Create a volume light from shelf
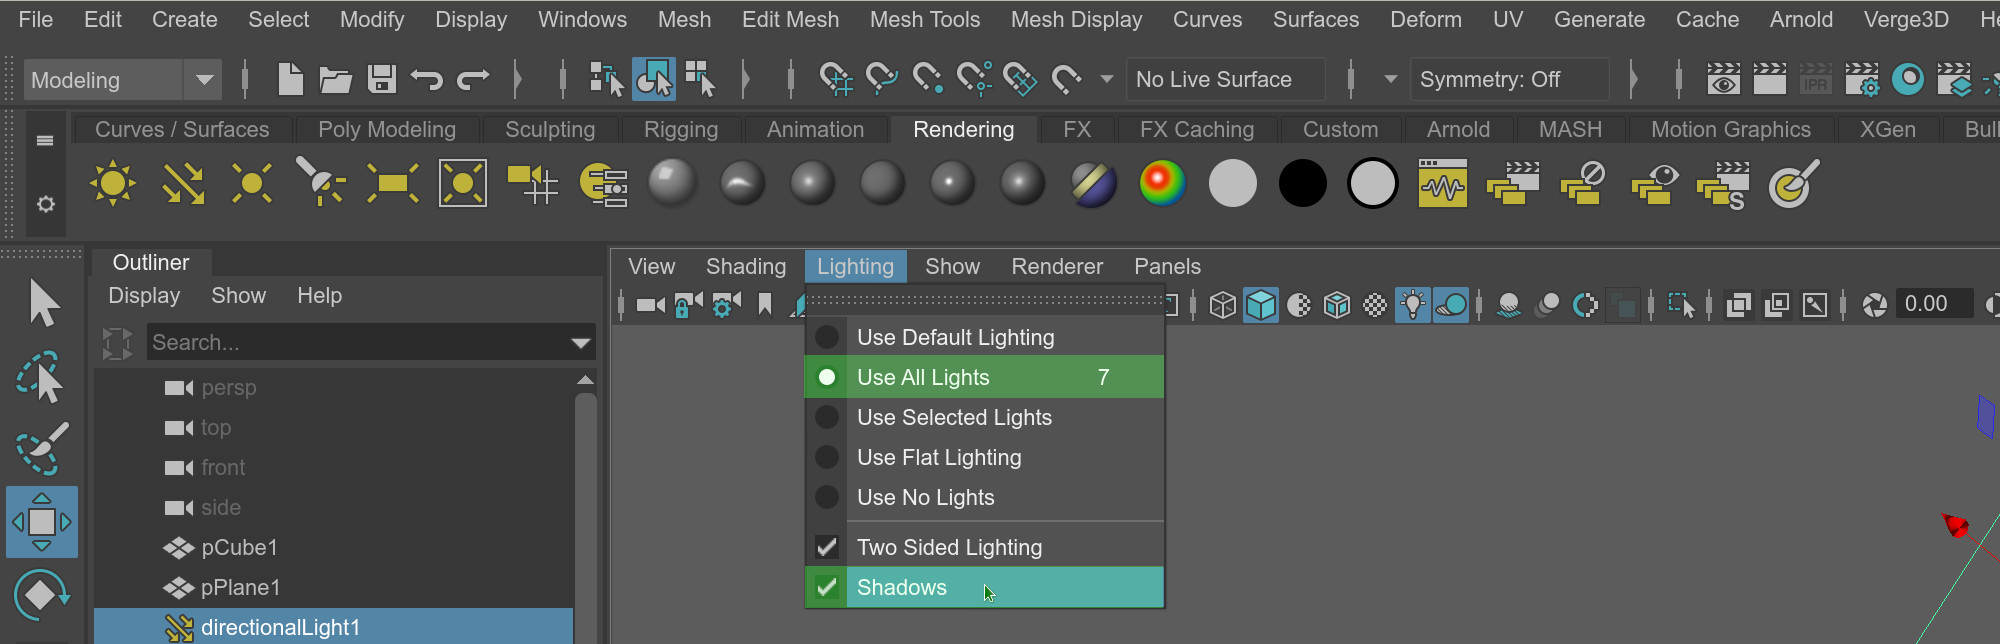Viewport: 2000px width, 644px height. tap(463, 183)
